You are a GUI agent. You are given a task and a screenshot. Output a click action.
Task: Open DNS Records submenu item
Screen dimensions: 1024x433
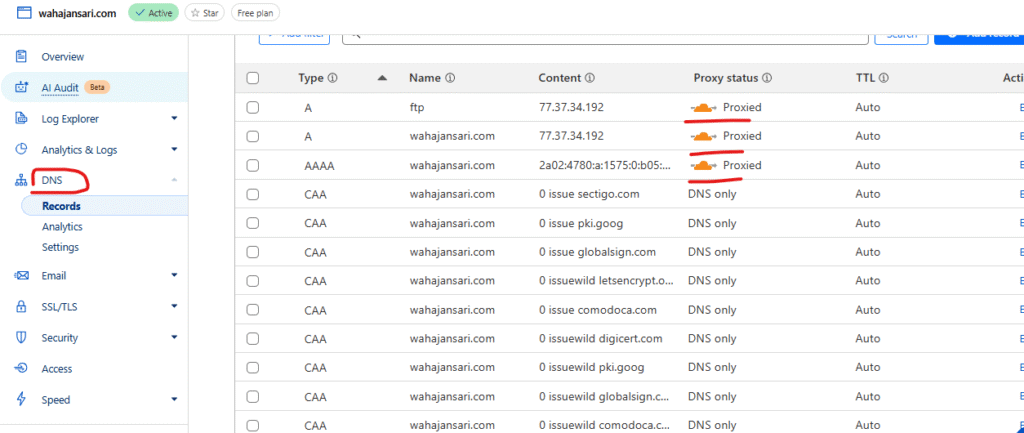click(x=61, y=206)
